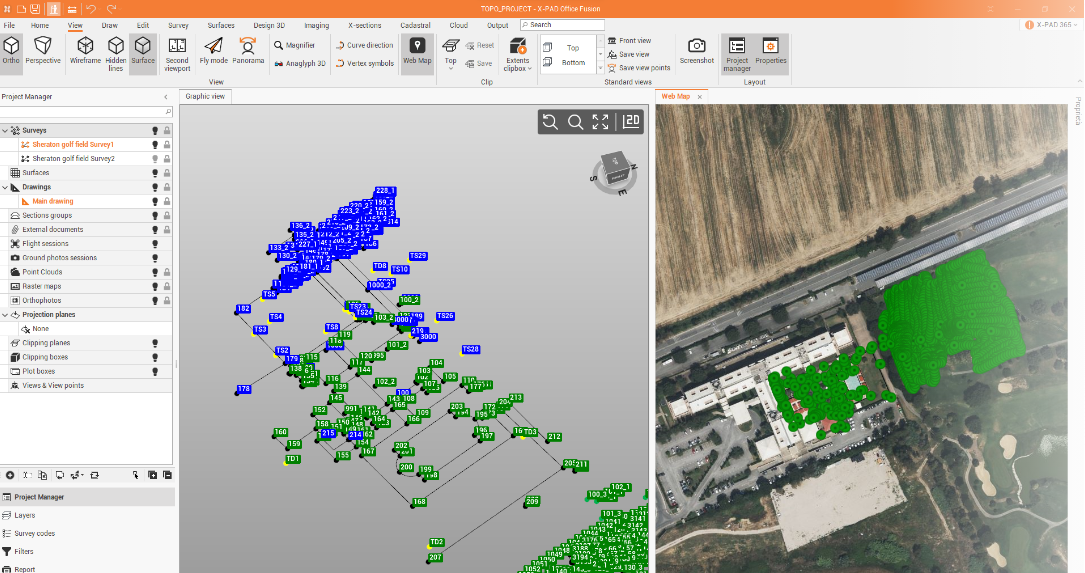
Task: Click the add (plus) icon in Project Manager toolbar
Action: (x=10, y=475)
